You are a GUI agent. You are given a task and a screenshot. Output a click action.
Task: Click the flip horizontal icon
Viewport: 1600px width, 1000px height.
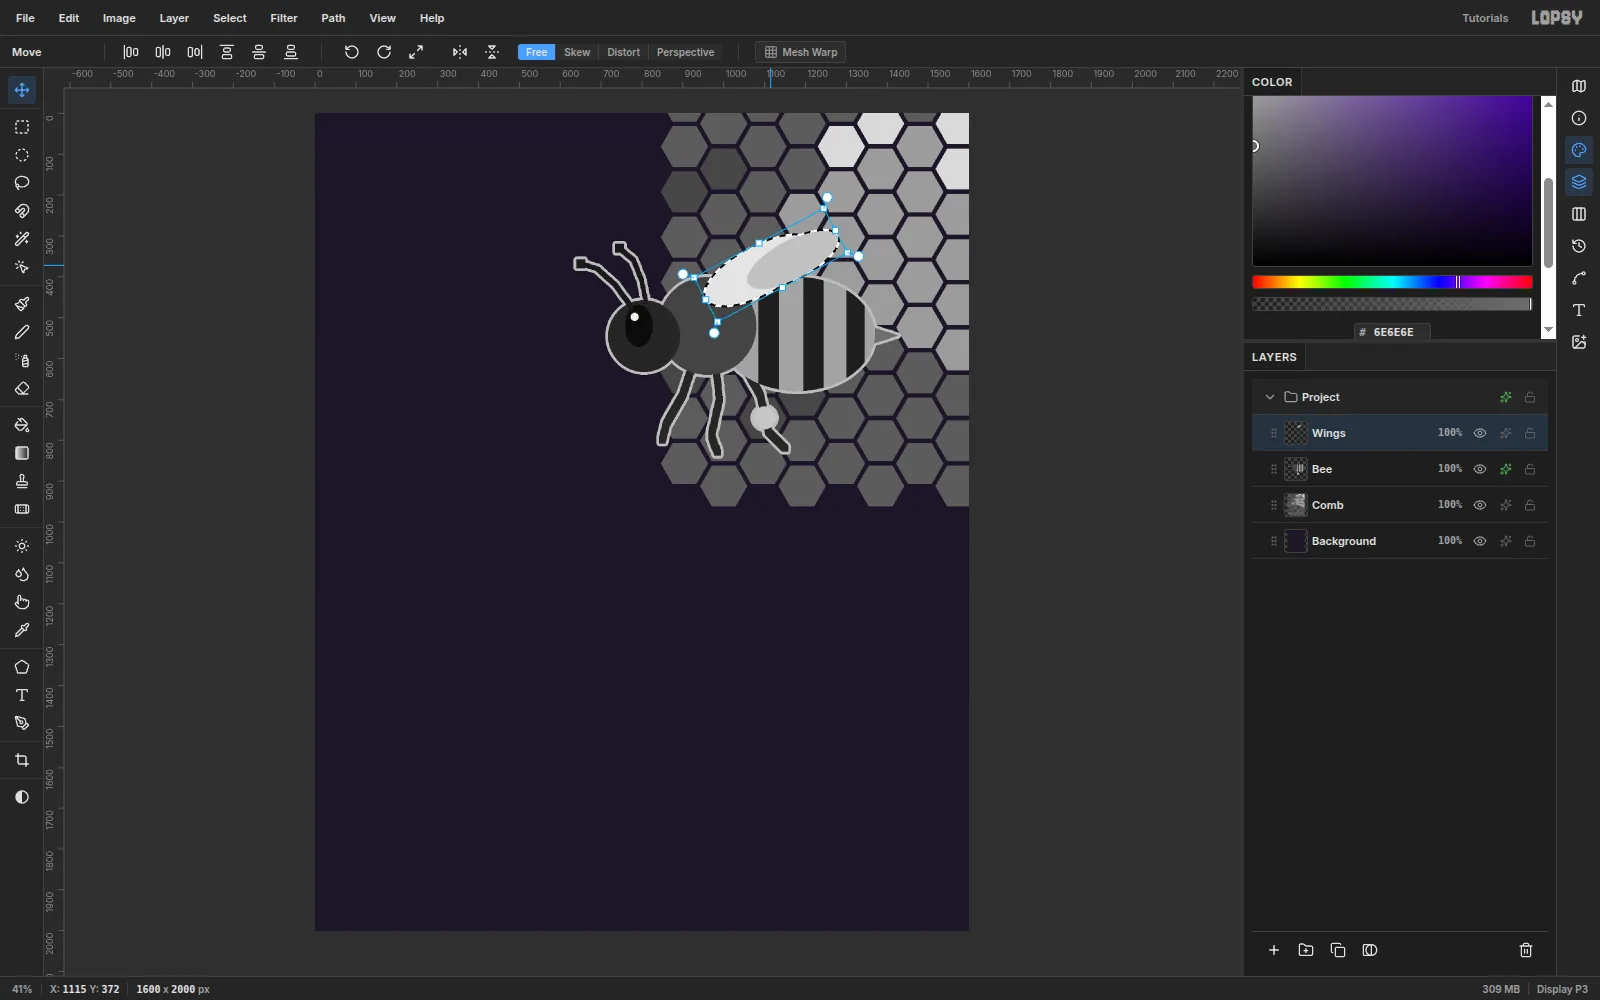(x=460, y=52)
